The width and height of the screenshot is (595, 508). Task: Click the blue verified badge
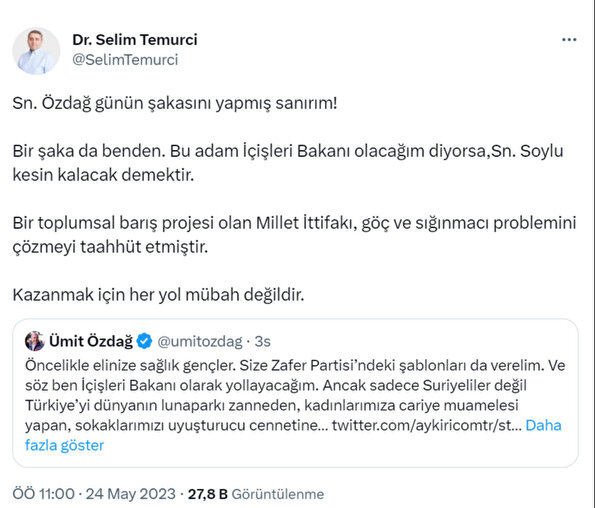pyautogui.click(x=145, y=341)
